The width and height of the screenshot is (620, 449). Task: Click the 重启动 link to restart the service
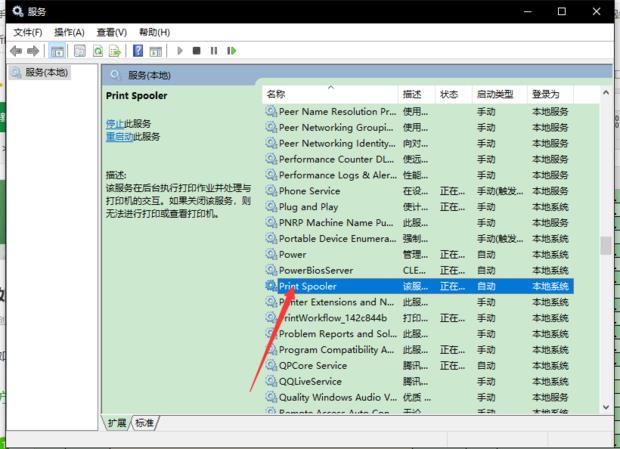119,136
